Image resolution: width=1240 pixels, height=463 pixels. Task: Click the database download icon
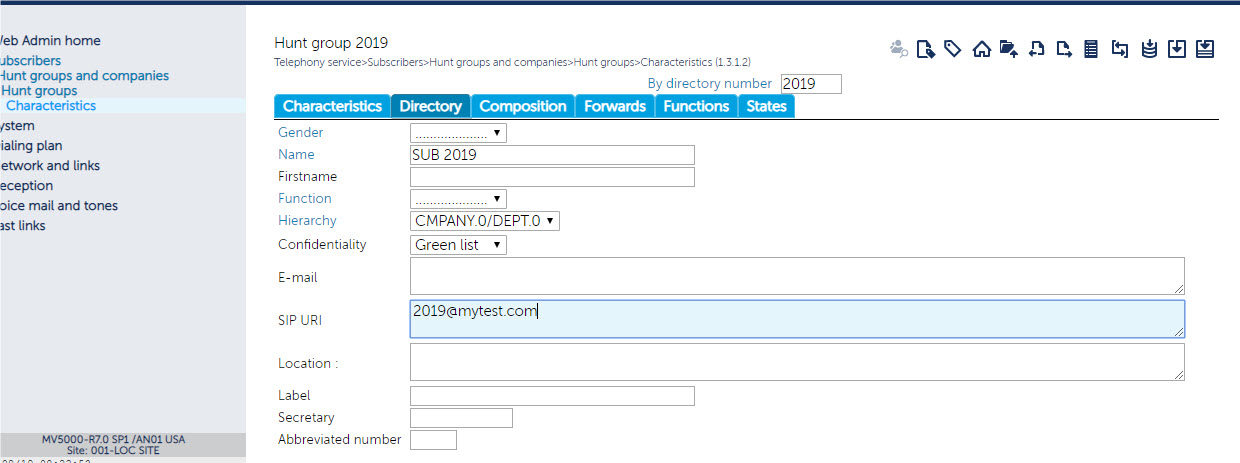coord(1149,48)
